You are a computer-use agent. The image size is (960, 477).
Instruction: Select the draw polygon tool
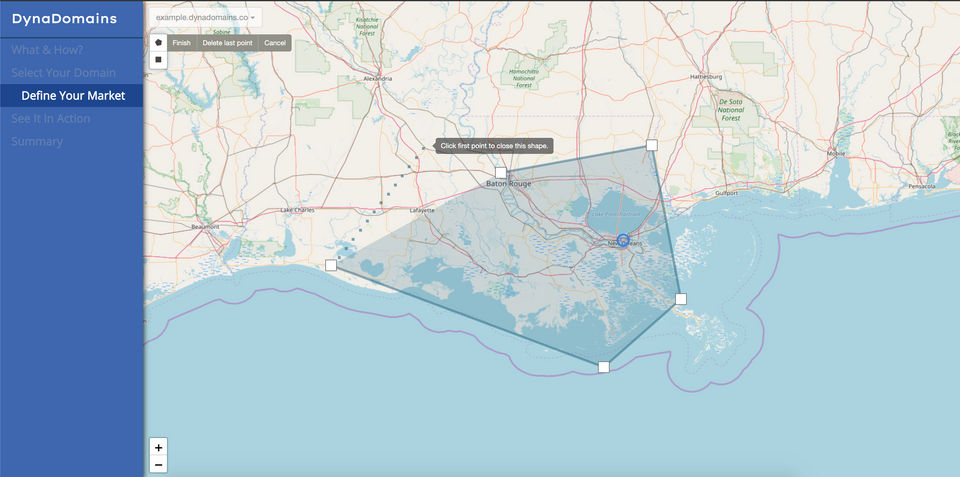[159, 43]
